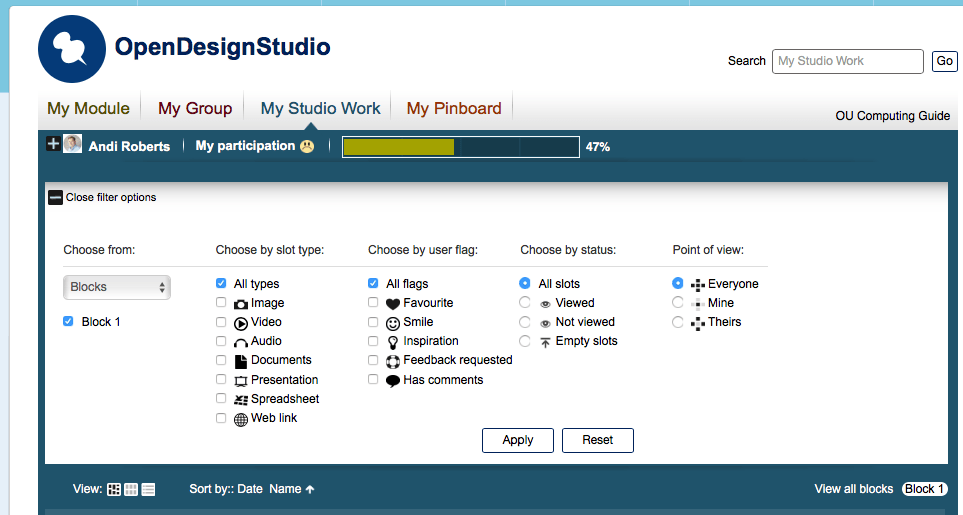The width and height of the screenshot is (963, 515).
Task: Expand user panel with plus icon
Action: pyautogui.click(x=53, y=144)
